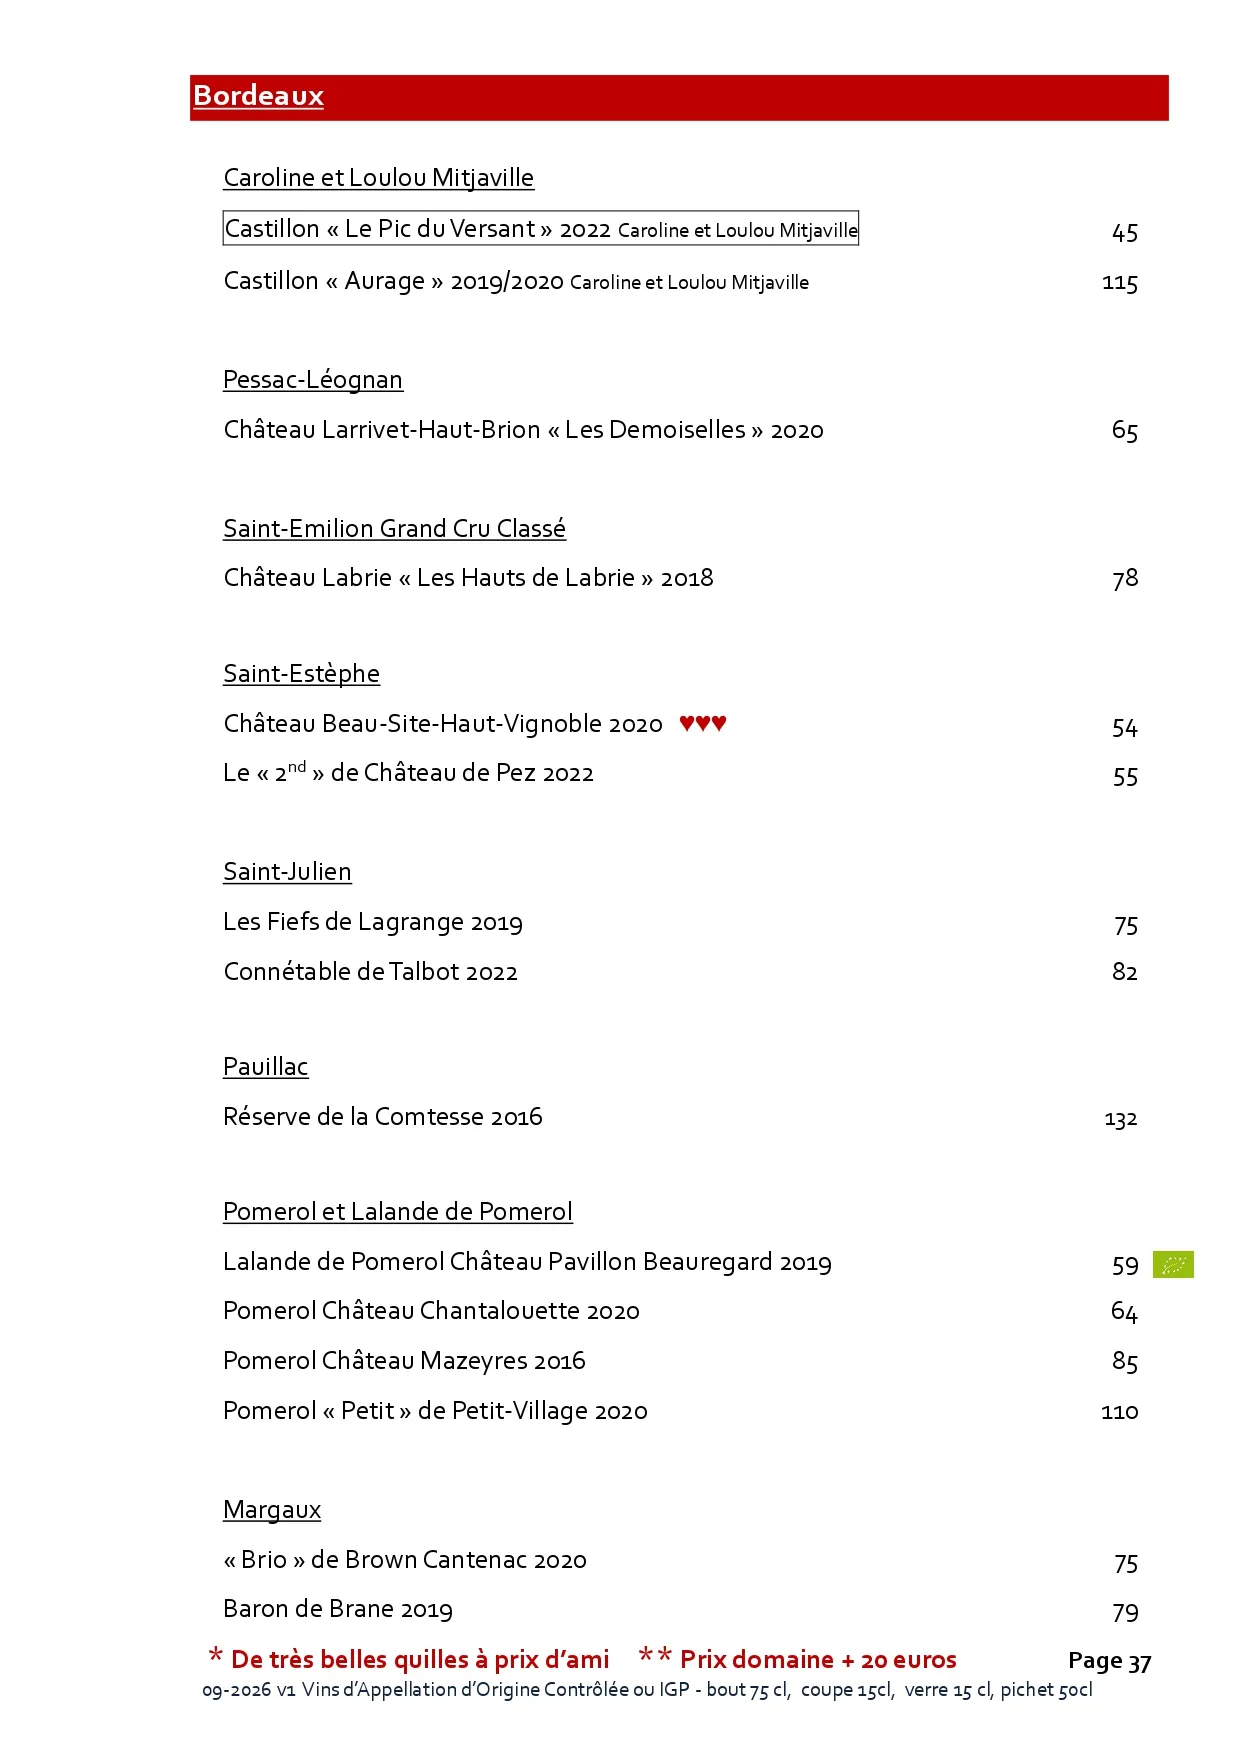Image resolution: width=1241 pixels, height=1755 pixels.
Task: Click the red hearts beside Beau-Site-Haut-Vignoble
Action: [703, 723]
